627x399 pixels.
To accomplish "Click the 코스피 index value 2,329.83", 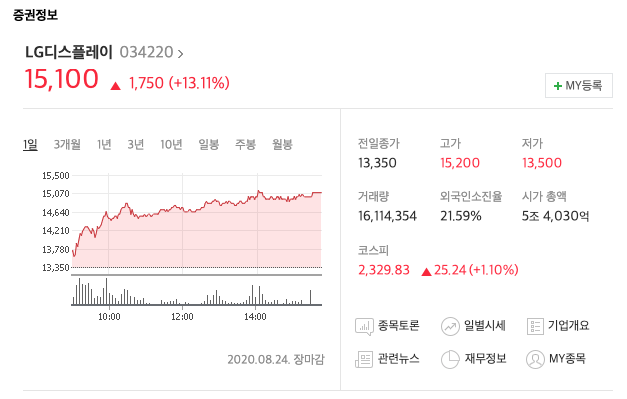I will [x=384, y=270].
